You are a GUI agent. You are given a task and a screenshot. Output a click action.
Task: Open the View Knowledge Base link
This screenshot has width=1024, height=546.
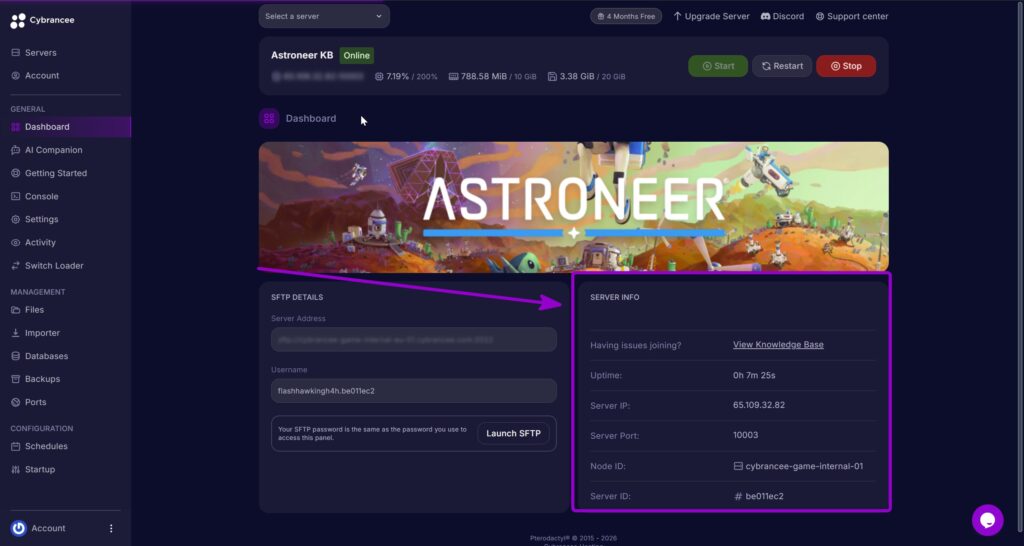[x=778, y=345]
